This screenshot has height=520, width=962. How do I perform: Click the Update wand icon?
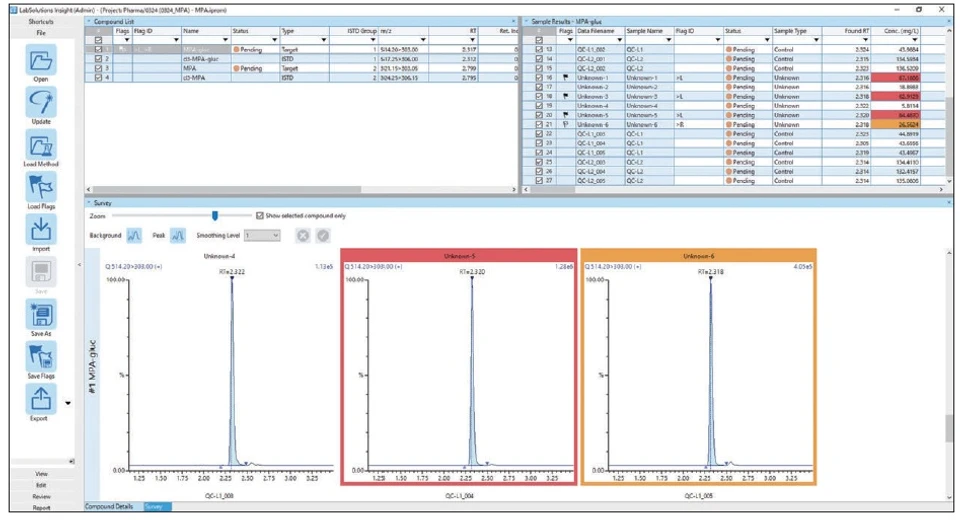41,102
